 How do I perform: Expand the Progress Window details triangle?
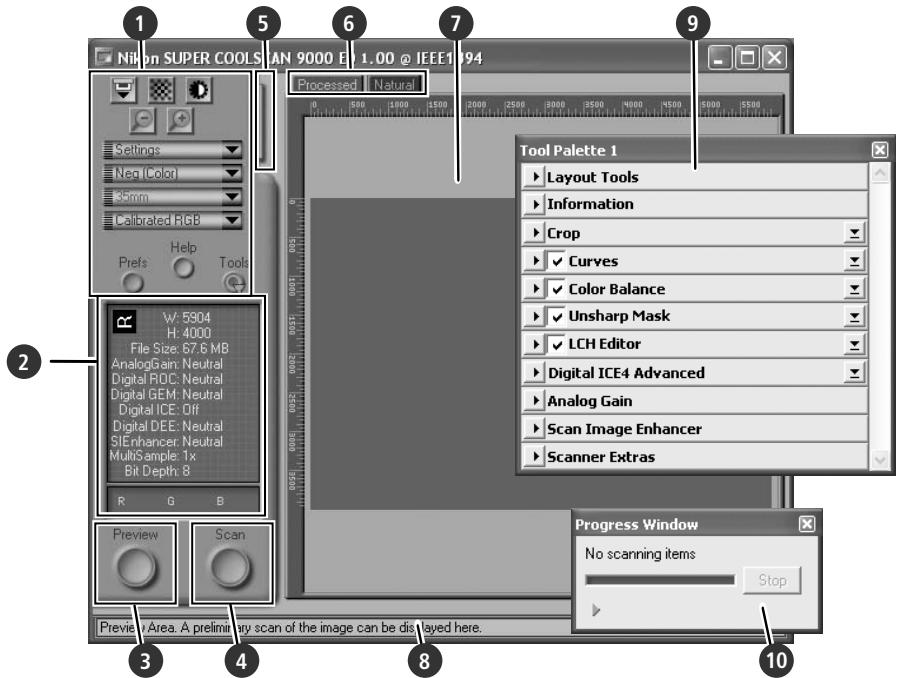[x=596, y=610]
